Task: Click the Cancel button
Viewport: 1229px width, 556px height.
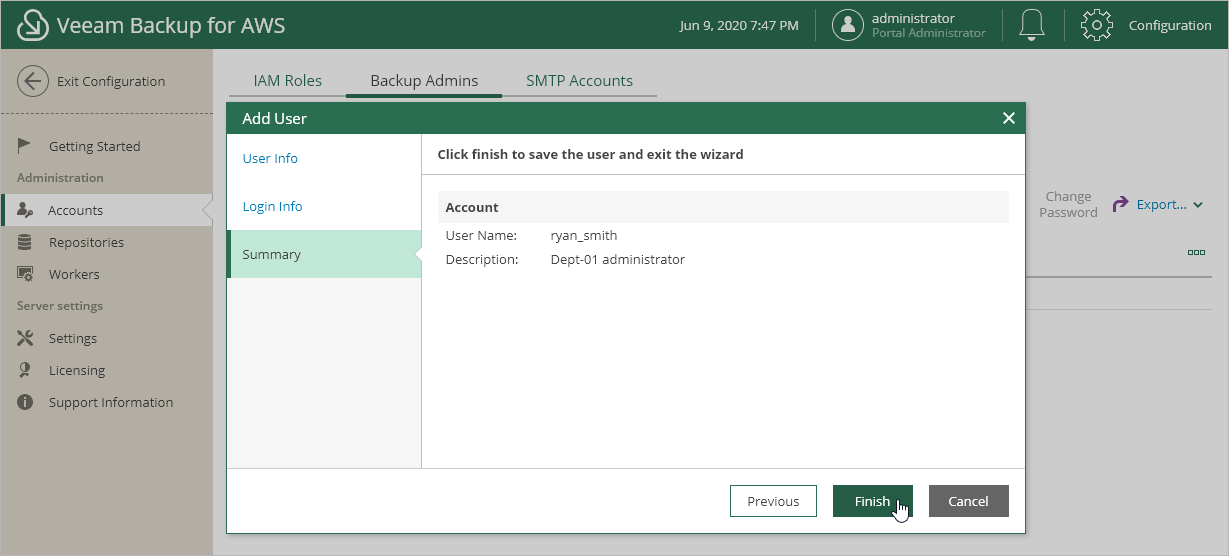Action: 968,501
